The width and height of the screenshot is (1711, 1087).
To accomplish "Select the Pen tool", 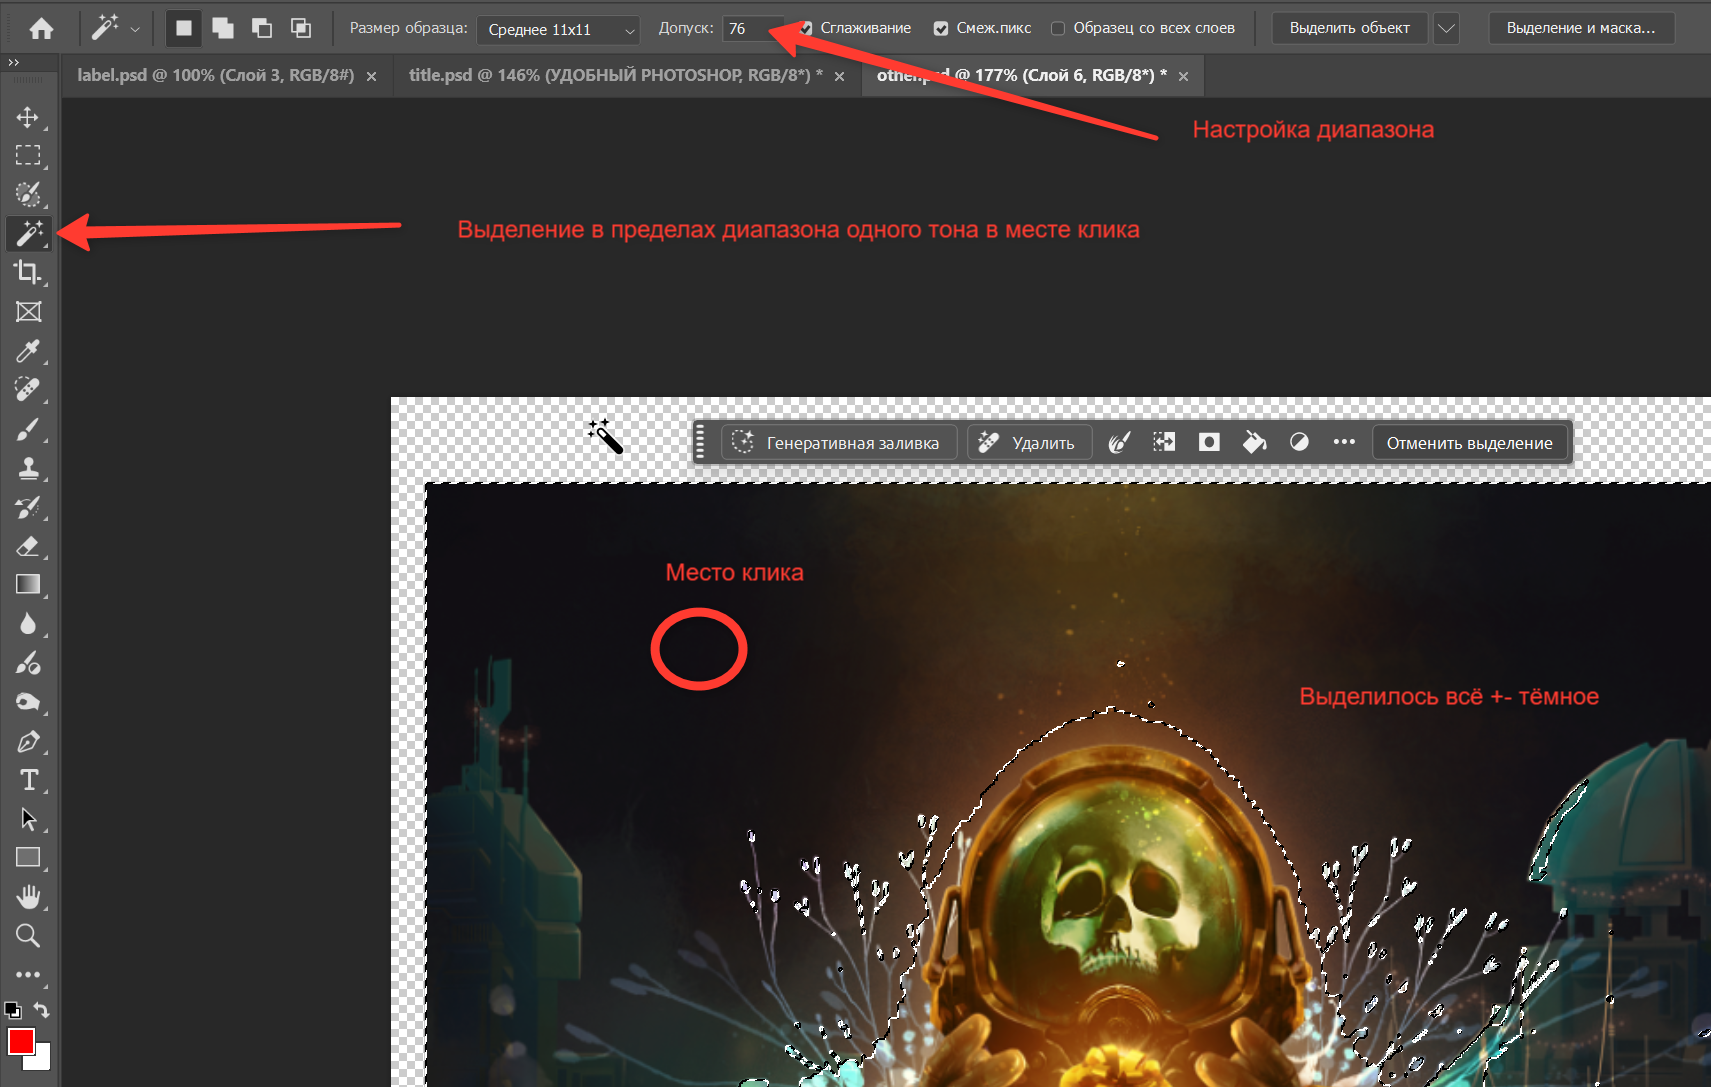I will (x=28, y=741).
